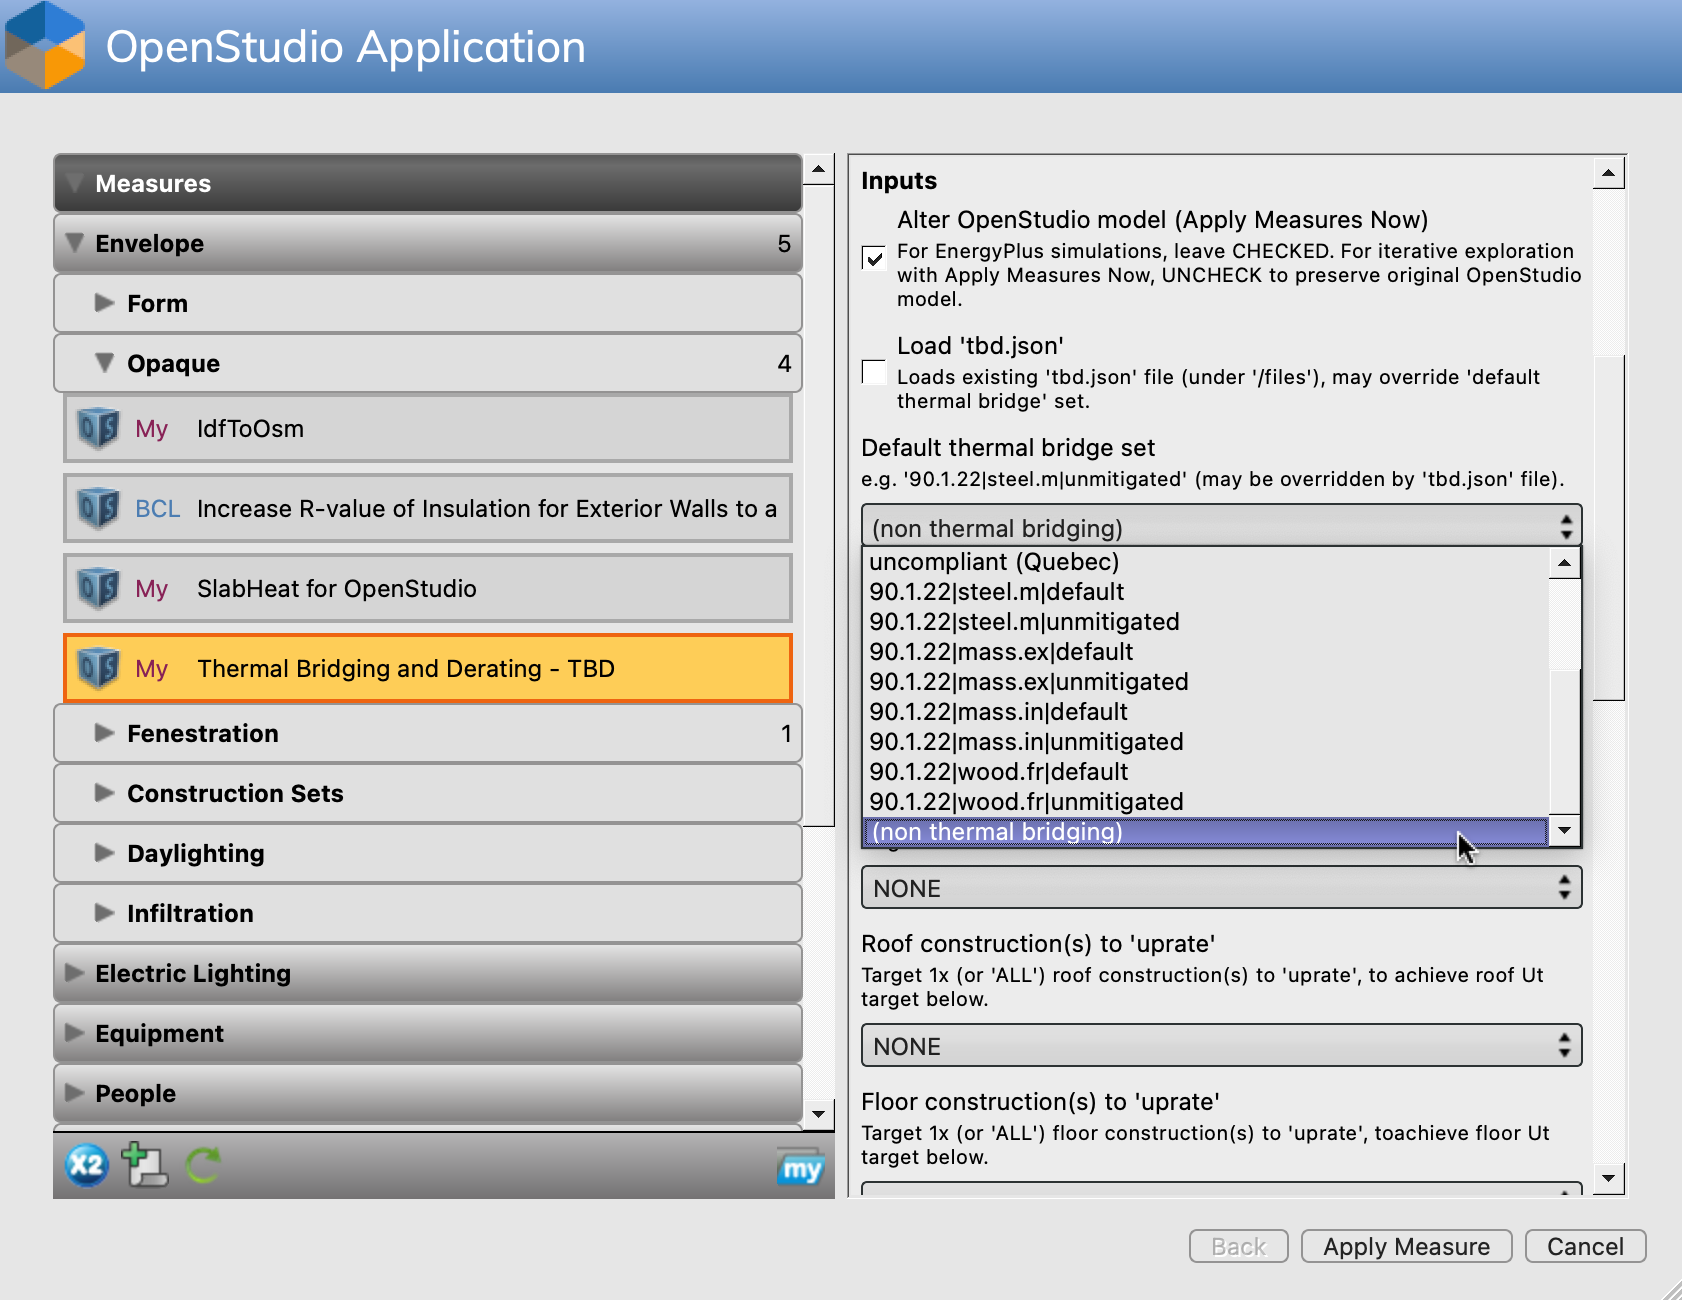Click the IdfToOsm measure OS icon

pos(99,428)
